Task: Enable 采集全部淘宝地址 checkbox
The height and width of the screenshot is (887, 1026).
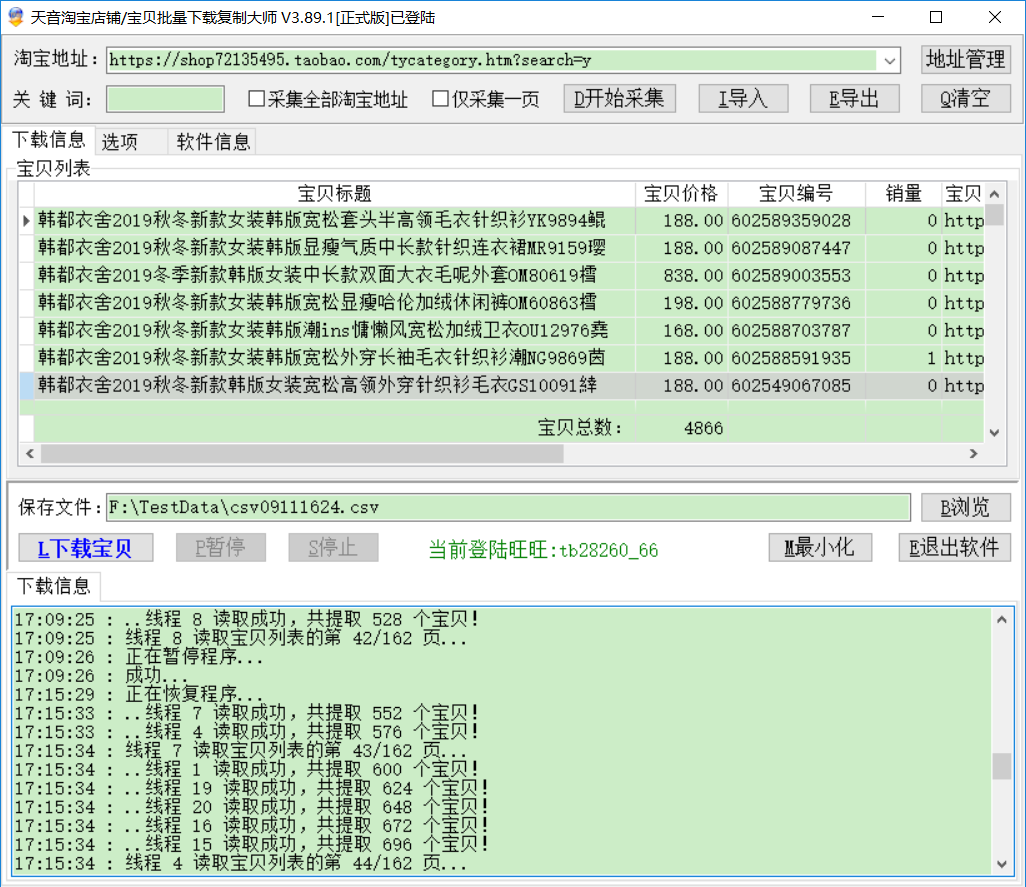Action: click(x=257, y=99)
